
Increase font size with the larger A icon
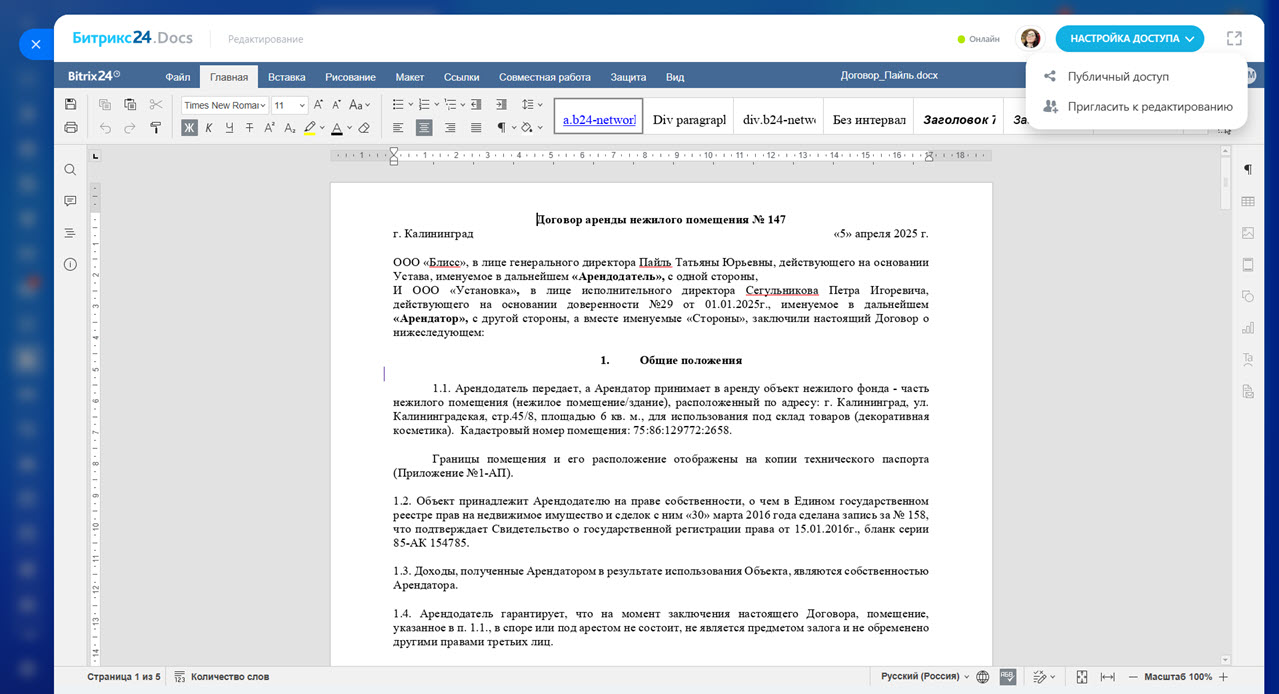click(x=319, y=104)
